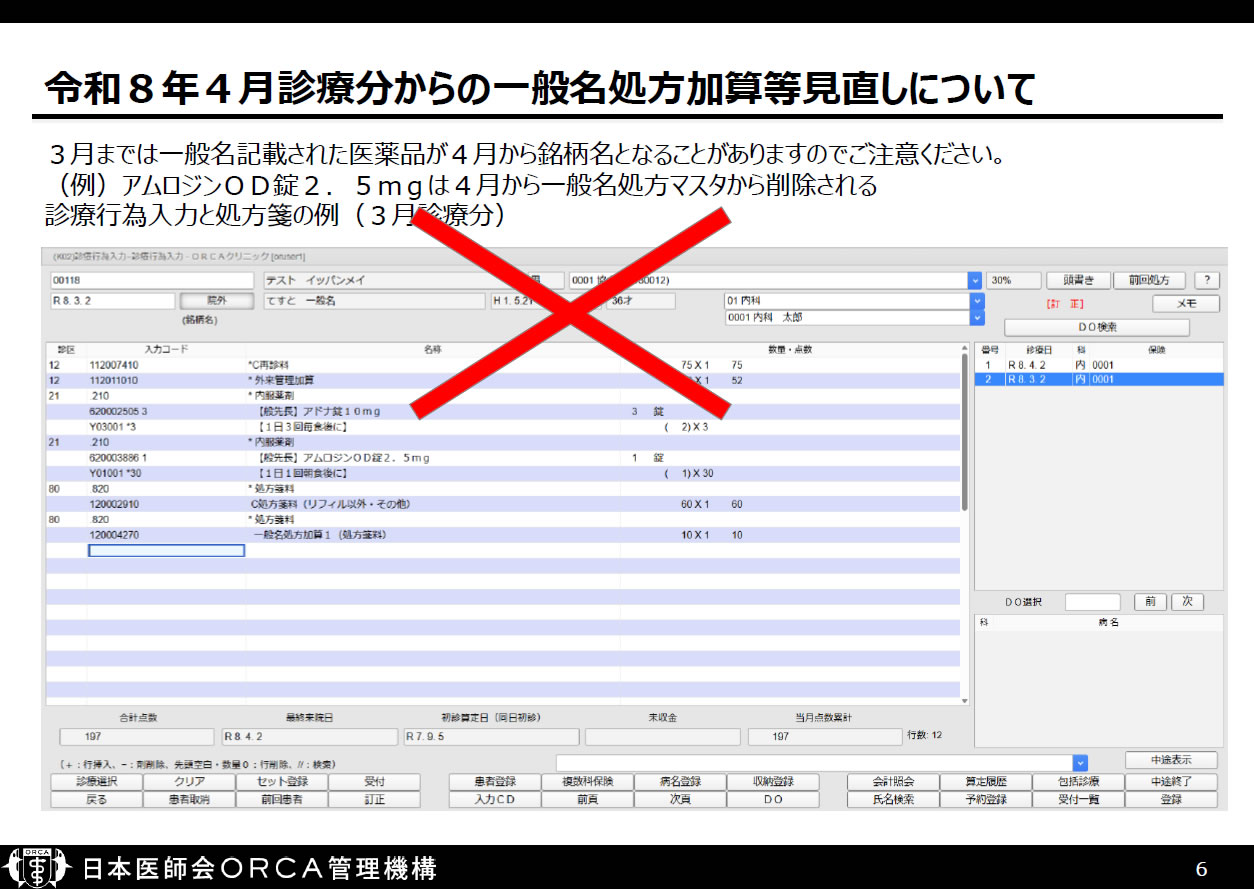Open the メモ button

coord(1185,304)
